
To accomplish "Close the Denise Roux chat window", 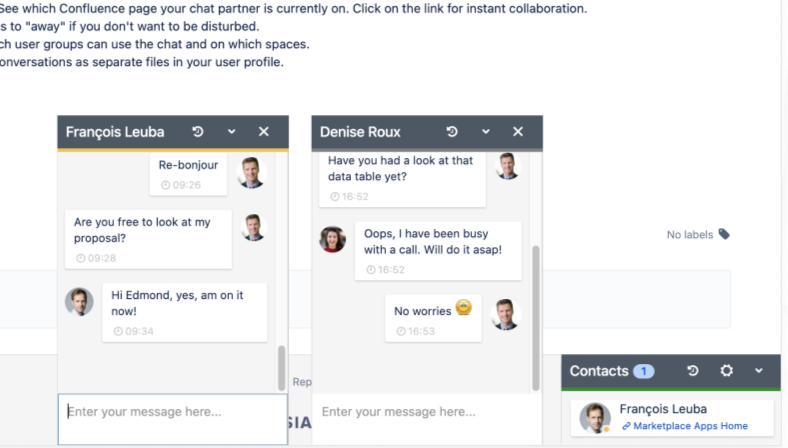I will (x=518, y=132).
